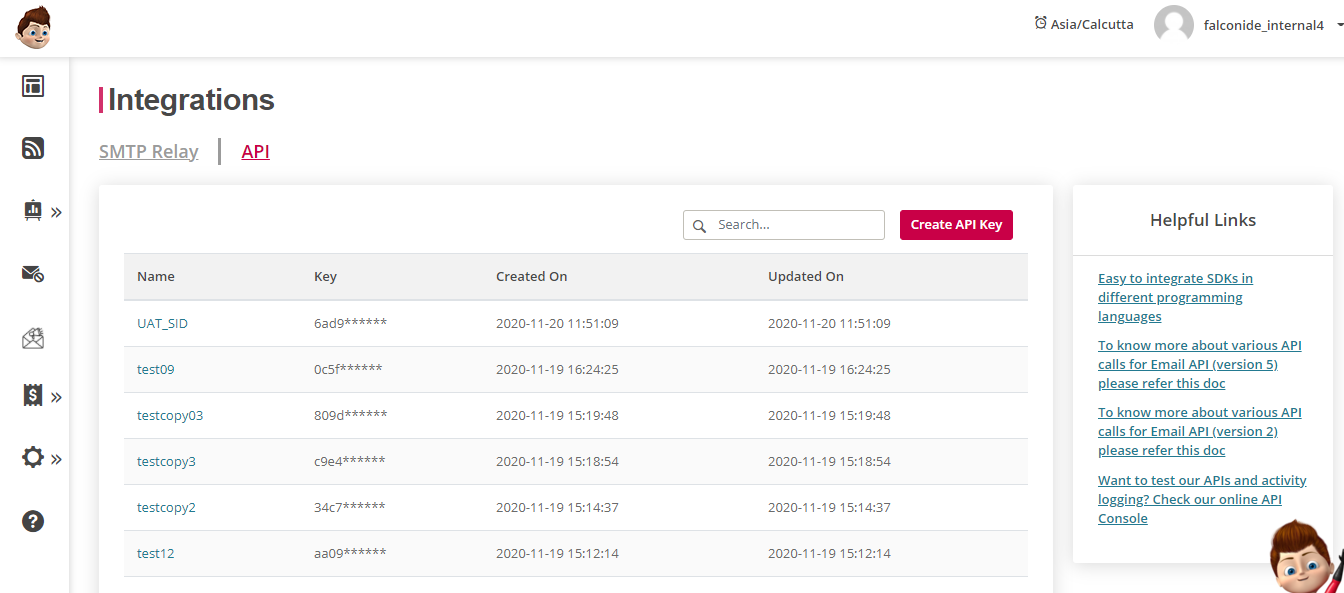Click the key aa09****** cell
The width and height of the screenshot is (1344, 593).
pos(350,553)
